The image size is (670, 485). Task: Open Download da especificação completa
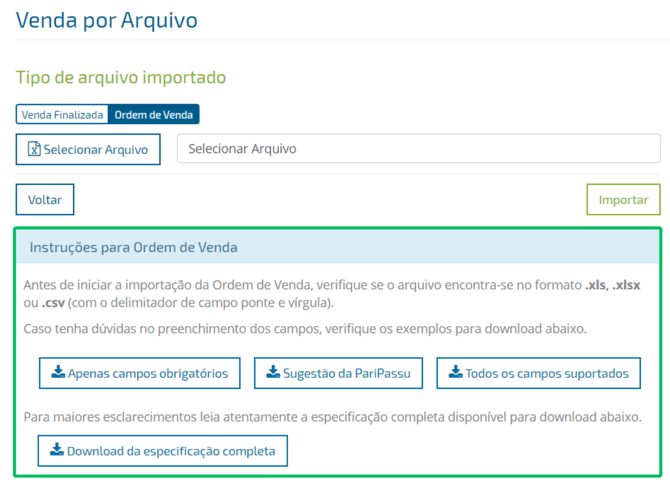163,451
